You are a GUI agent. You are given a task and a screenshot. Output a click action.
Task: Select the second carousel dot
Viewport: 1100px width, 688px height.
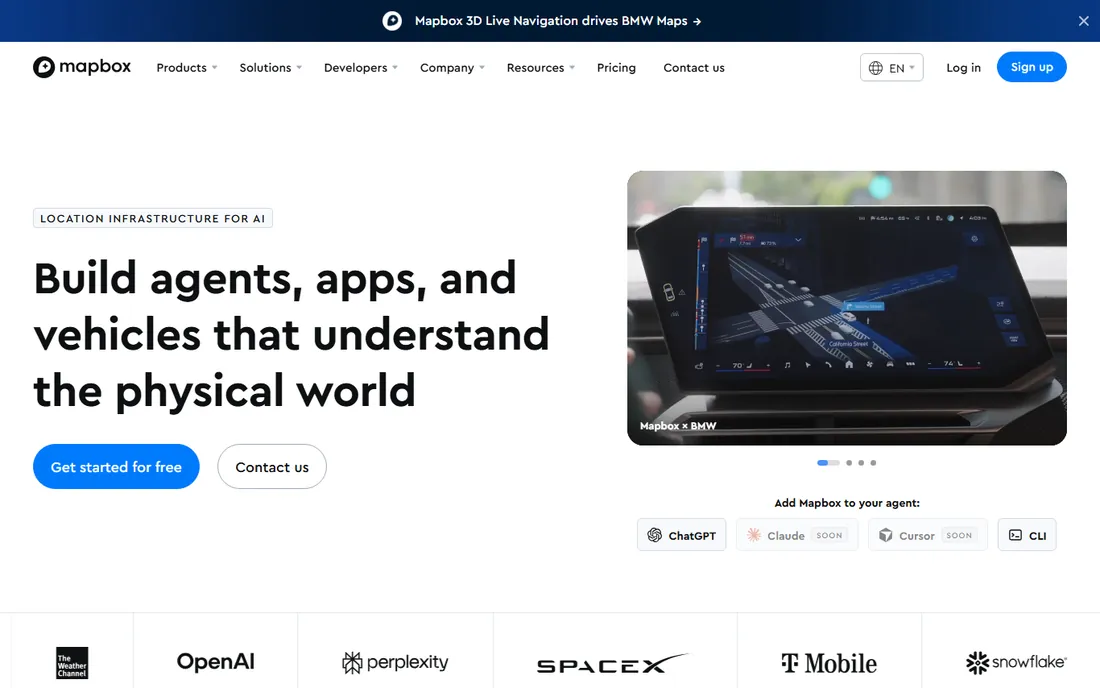click(849, 463)
